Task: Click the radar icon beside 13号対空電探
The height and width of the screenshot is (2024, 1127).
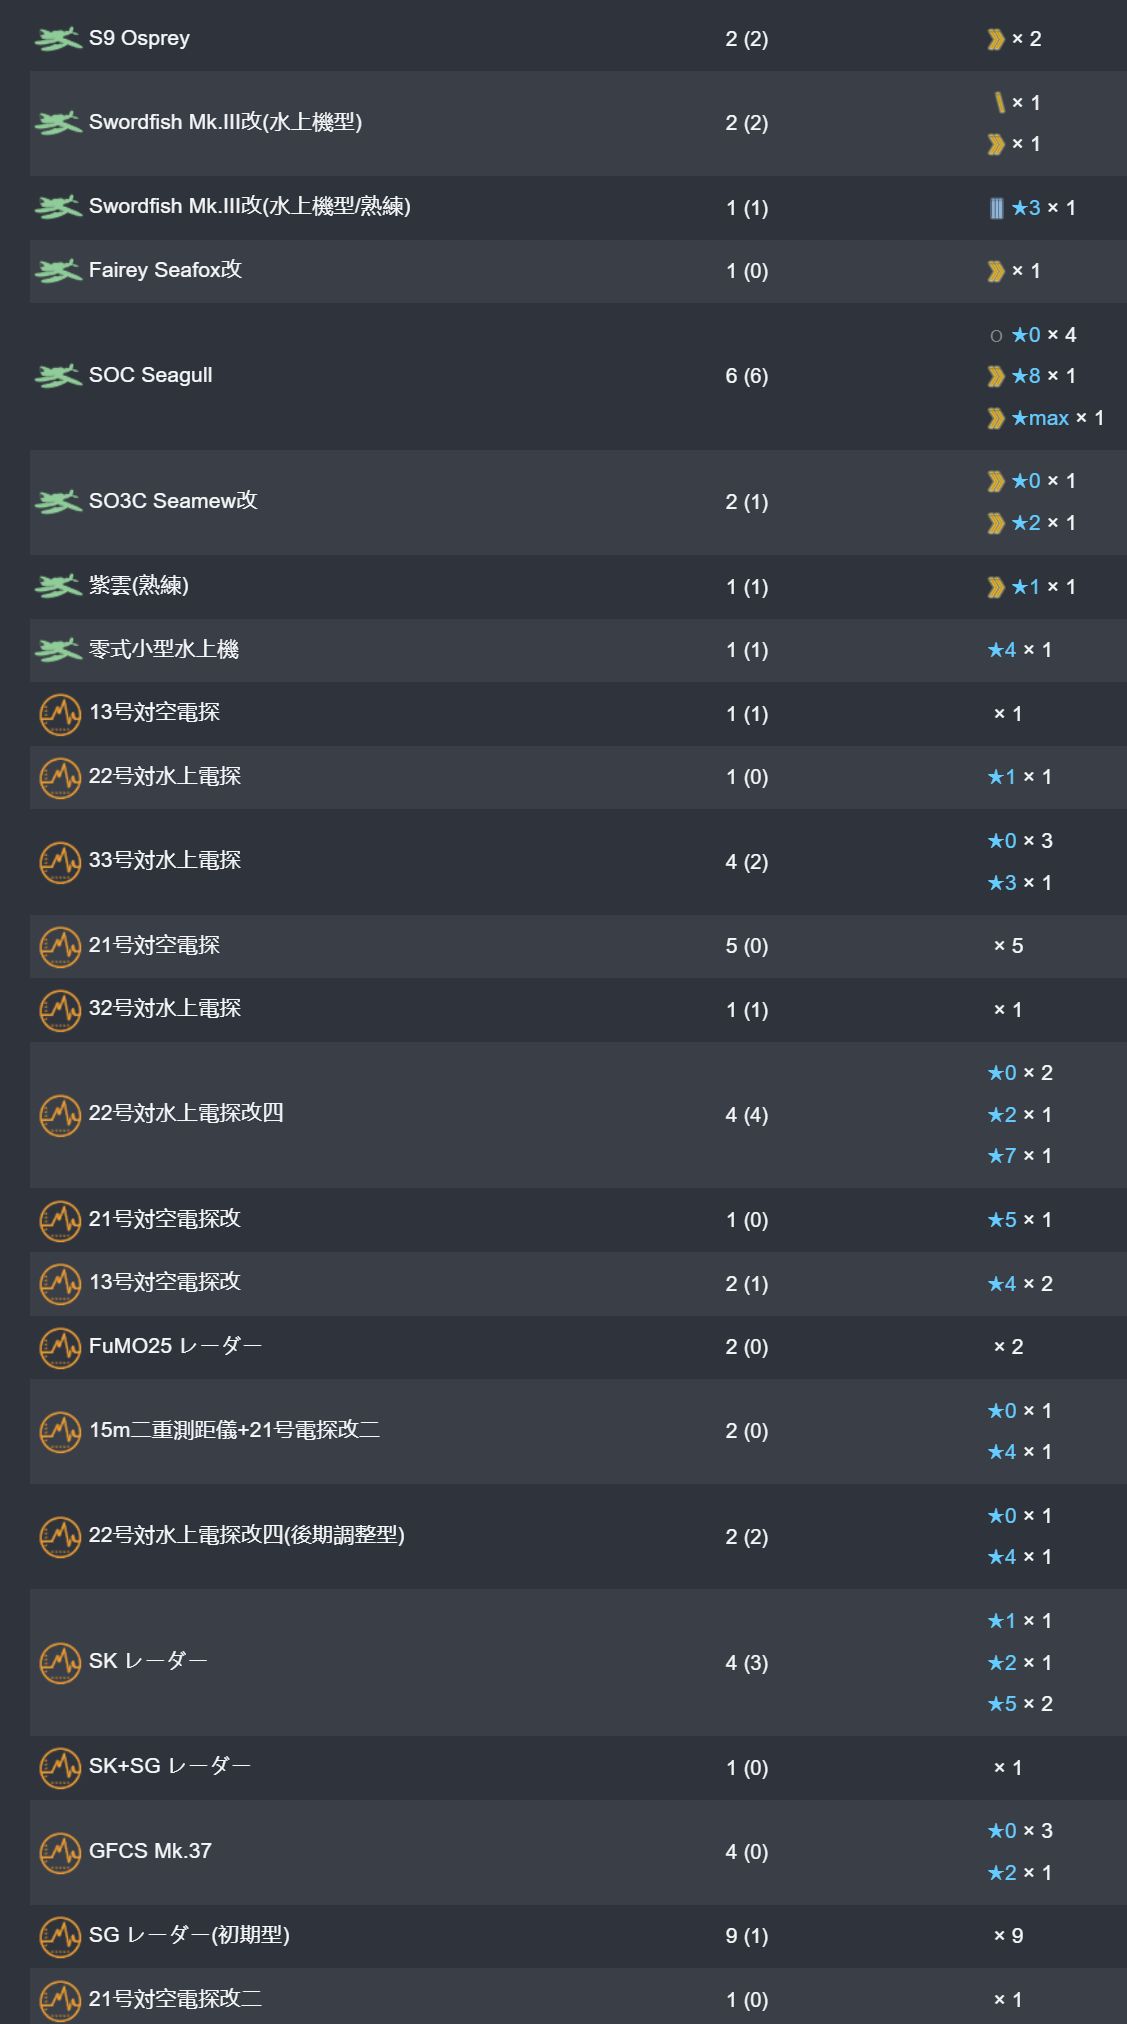Action: tap(60, 714)
